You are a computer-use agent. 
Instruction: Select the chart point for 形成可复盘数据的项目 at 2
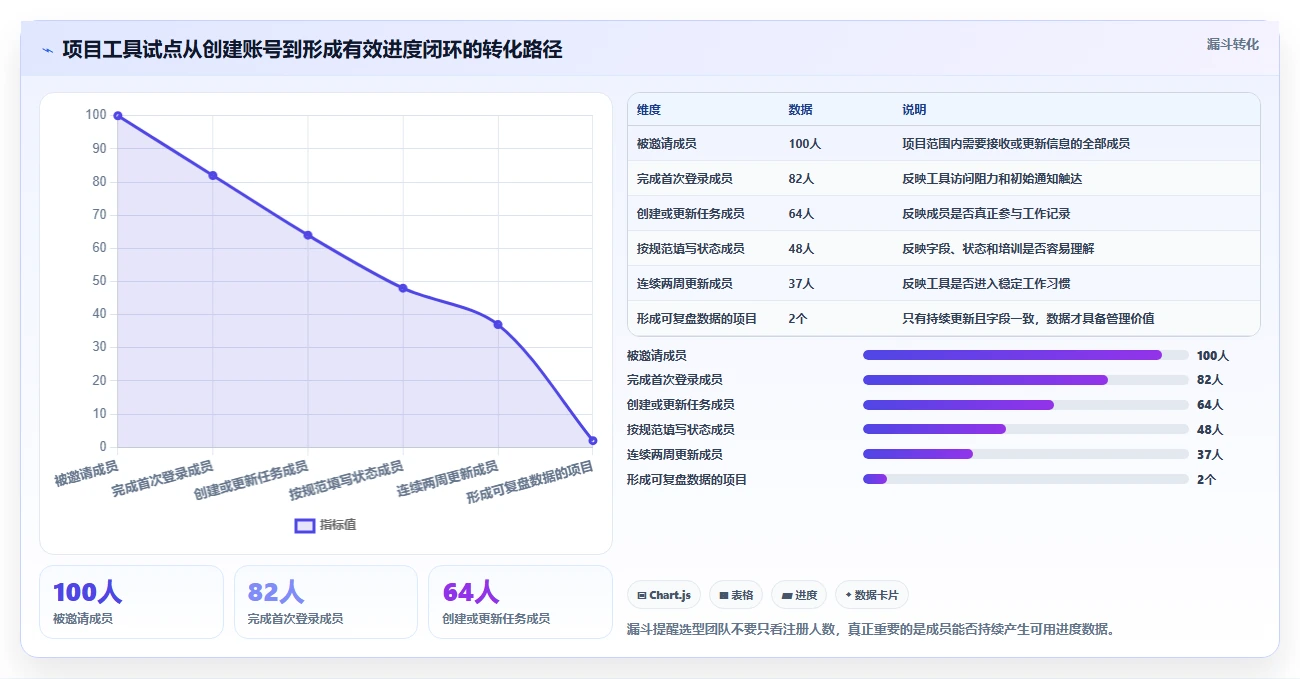(593, 441)
